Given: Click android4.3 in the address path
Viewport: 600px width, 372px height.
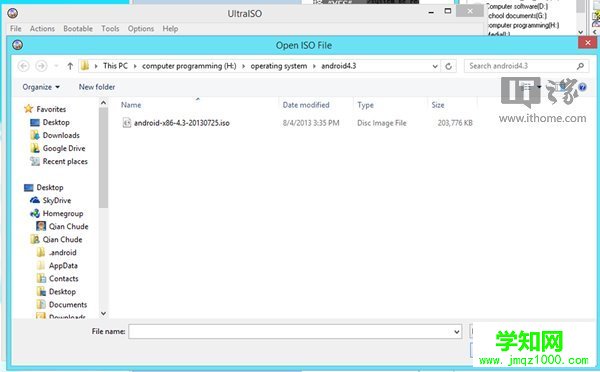Looking at the screenshot, I should point(339,66).
